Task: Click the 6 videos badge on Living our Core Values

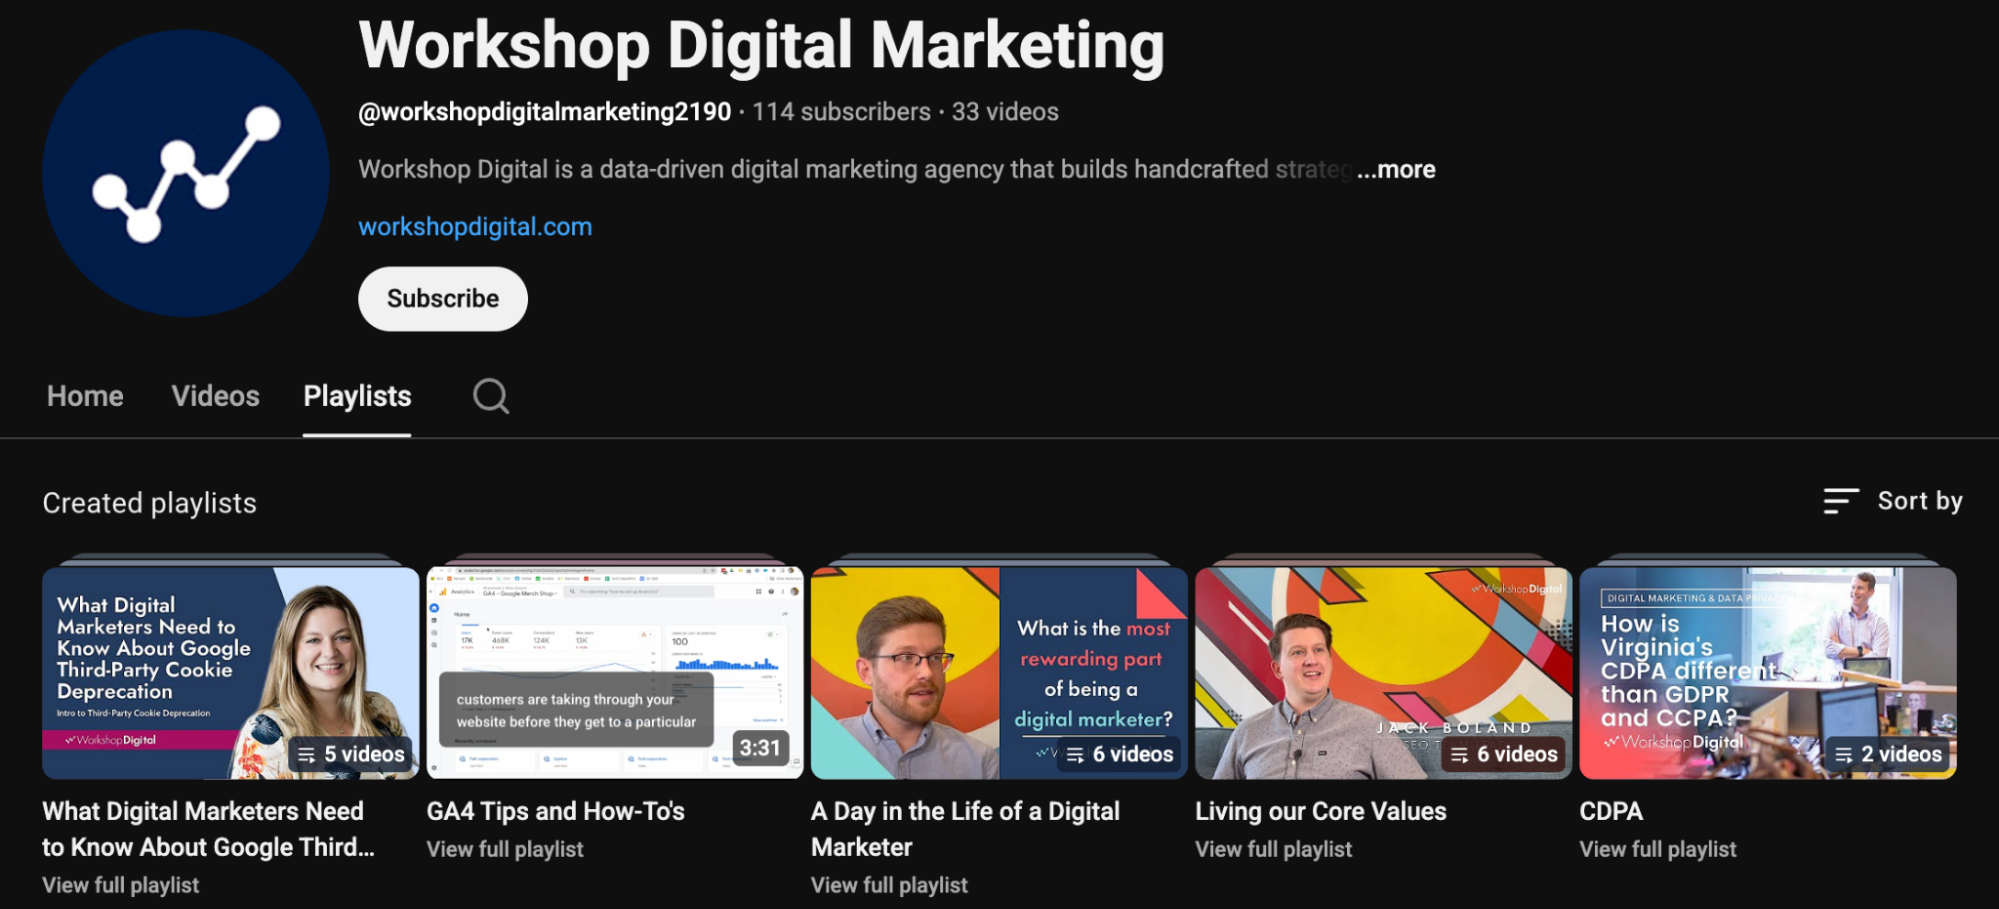Action: point(1504,754)
